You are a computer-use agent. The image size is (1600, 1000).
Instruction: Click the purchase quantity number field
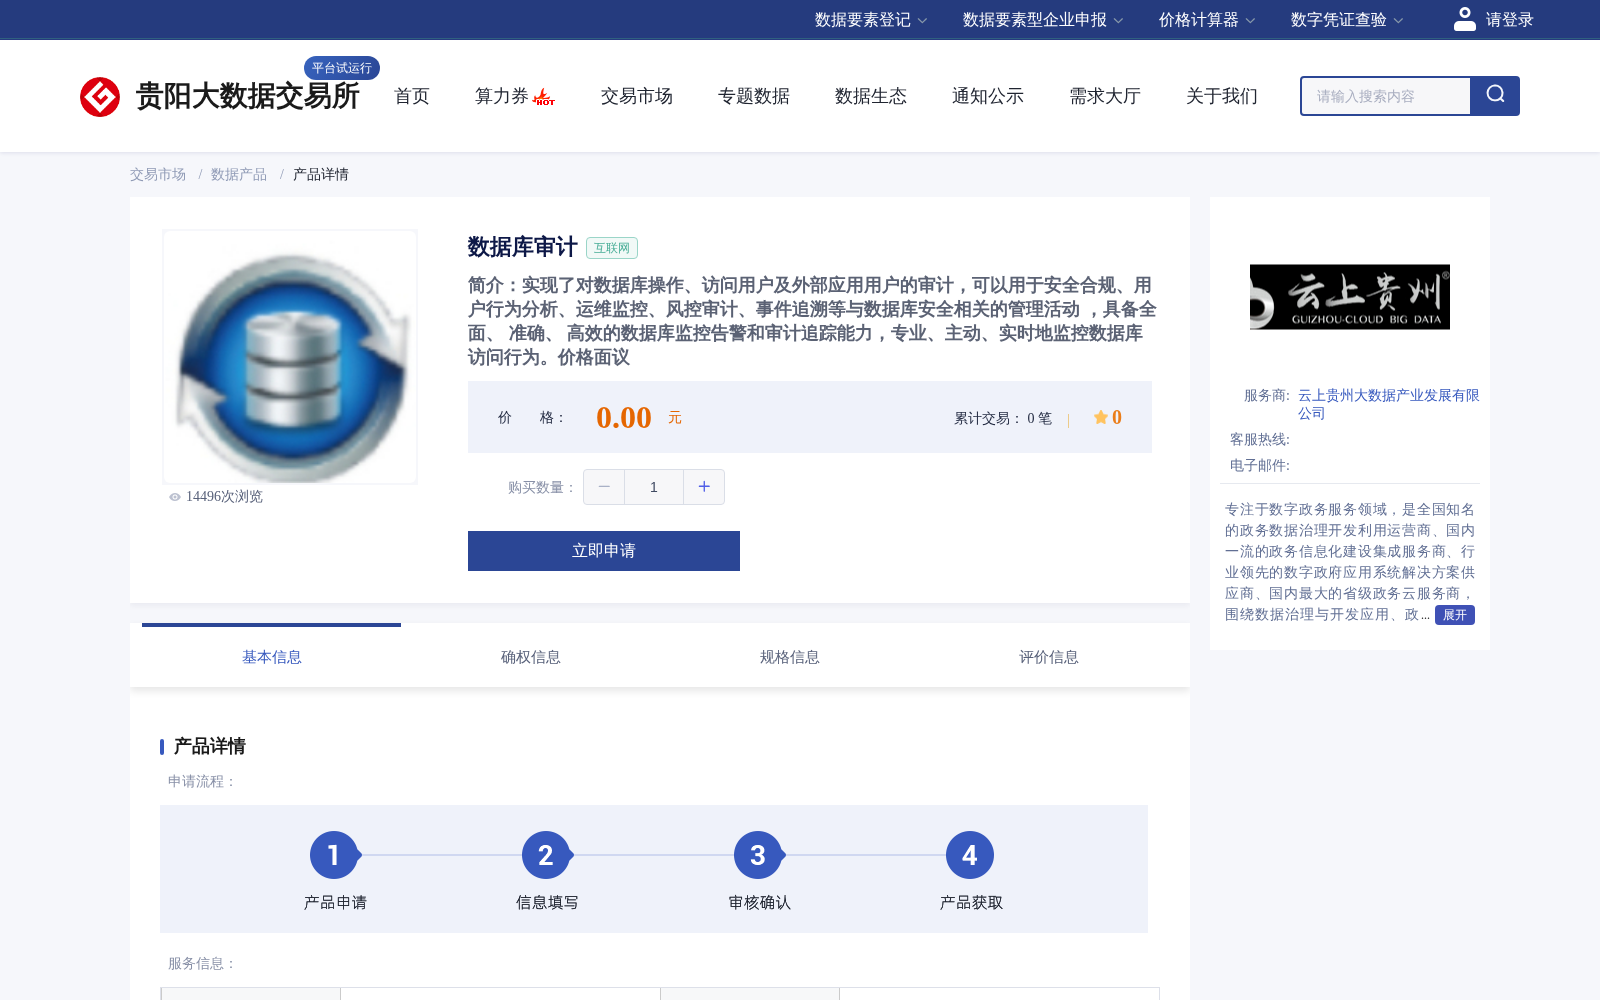[654, 487]
